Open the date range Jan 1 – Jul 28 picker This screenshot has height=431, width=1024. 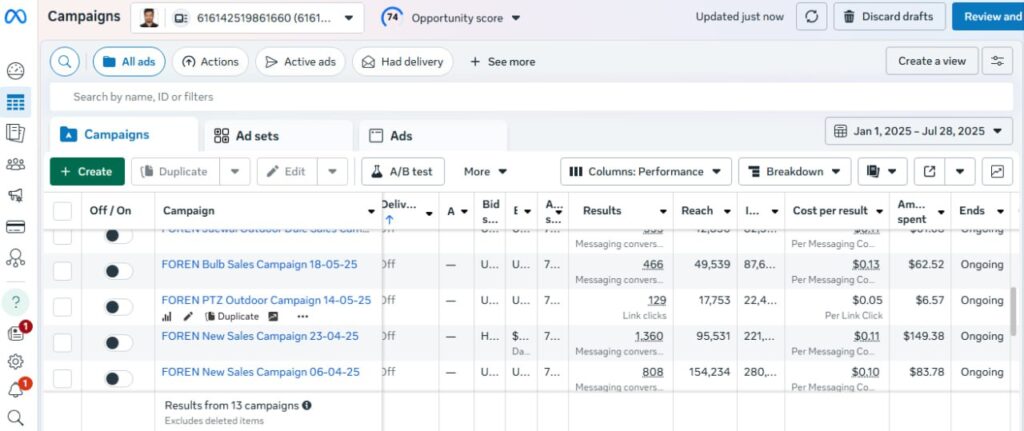point(919,131)
